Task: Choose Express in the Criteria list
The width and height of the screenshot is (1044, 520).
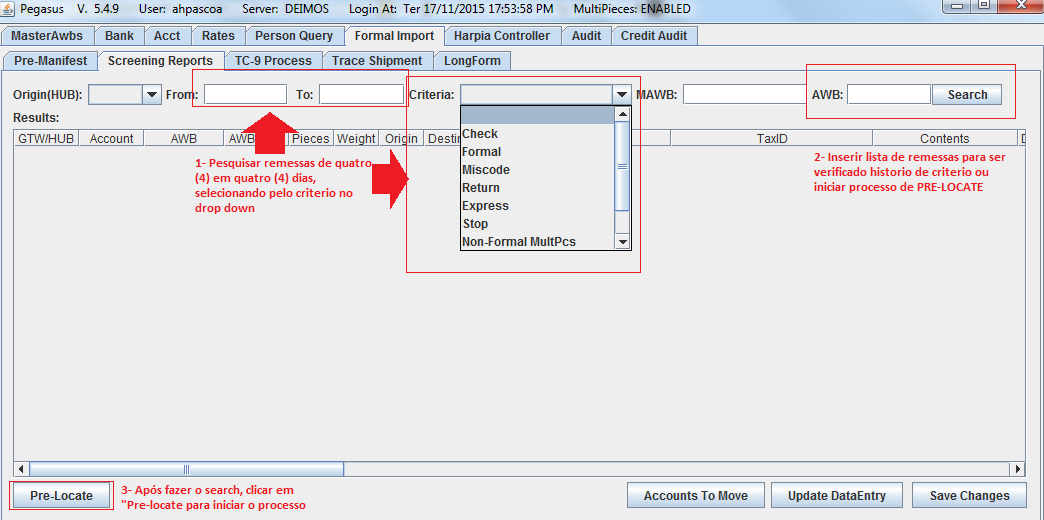Action: [537, 206]
